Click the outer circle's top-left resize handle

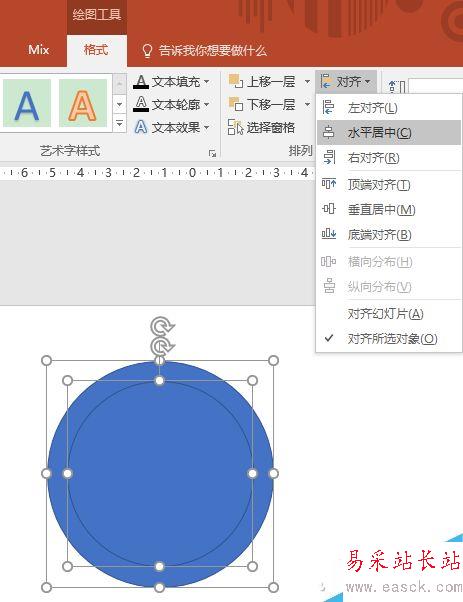coord(46,360)
